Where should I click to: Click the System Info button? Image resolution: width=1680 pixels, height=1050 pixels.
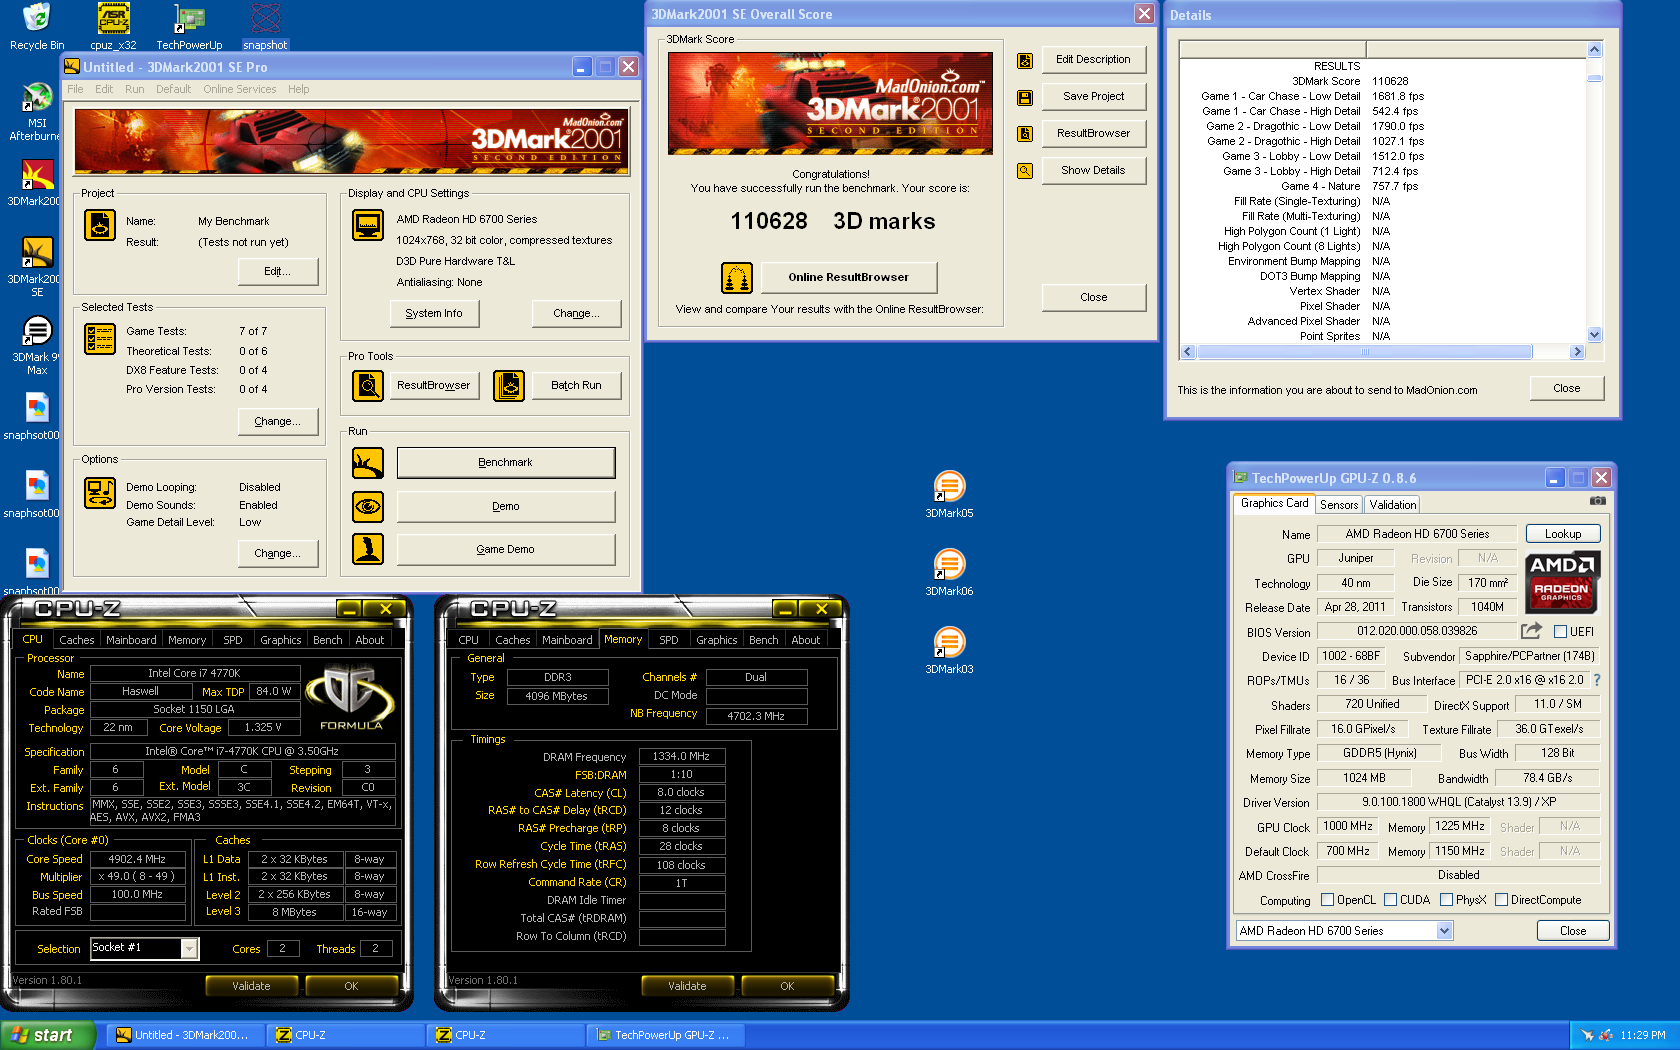(434, 313)
